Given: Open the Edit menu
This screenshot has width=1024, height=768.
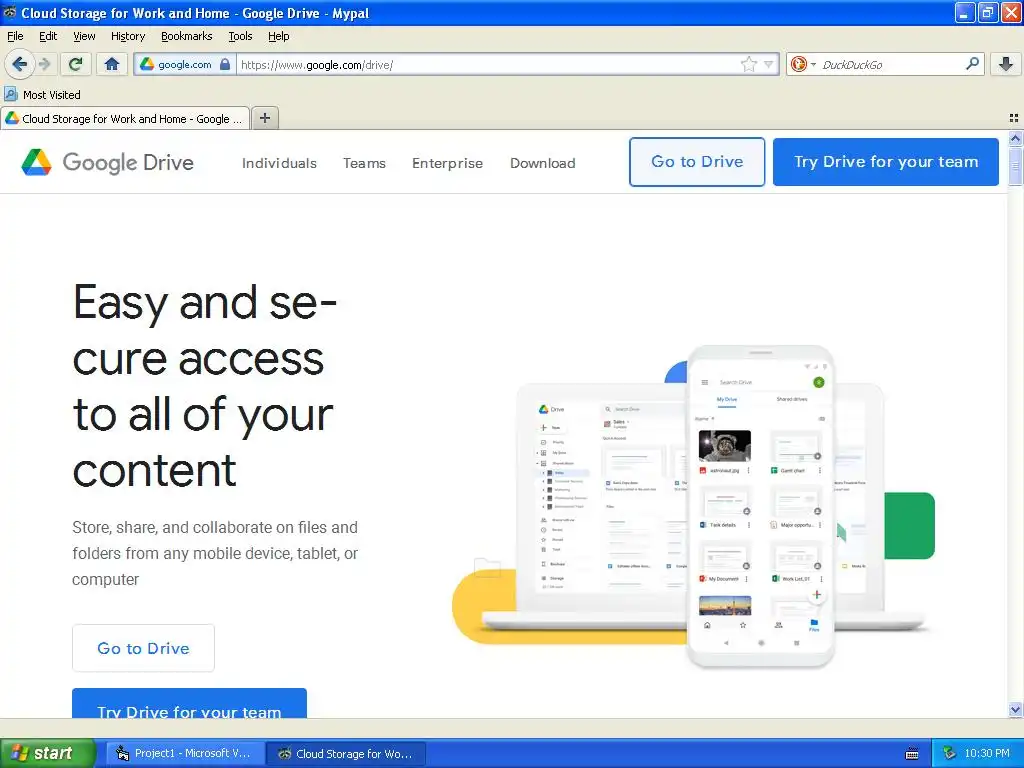Looking at the screenshot, I should click(x=48, y=36).
